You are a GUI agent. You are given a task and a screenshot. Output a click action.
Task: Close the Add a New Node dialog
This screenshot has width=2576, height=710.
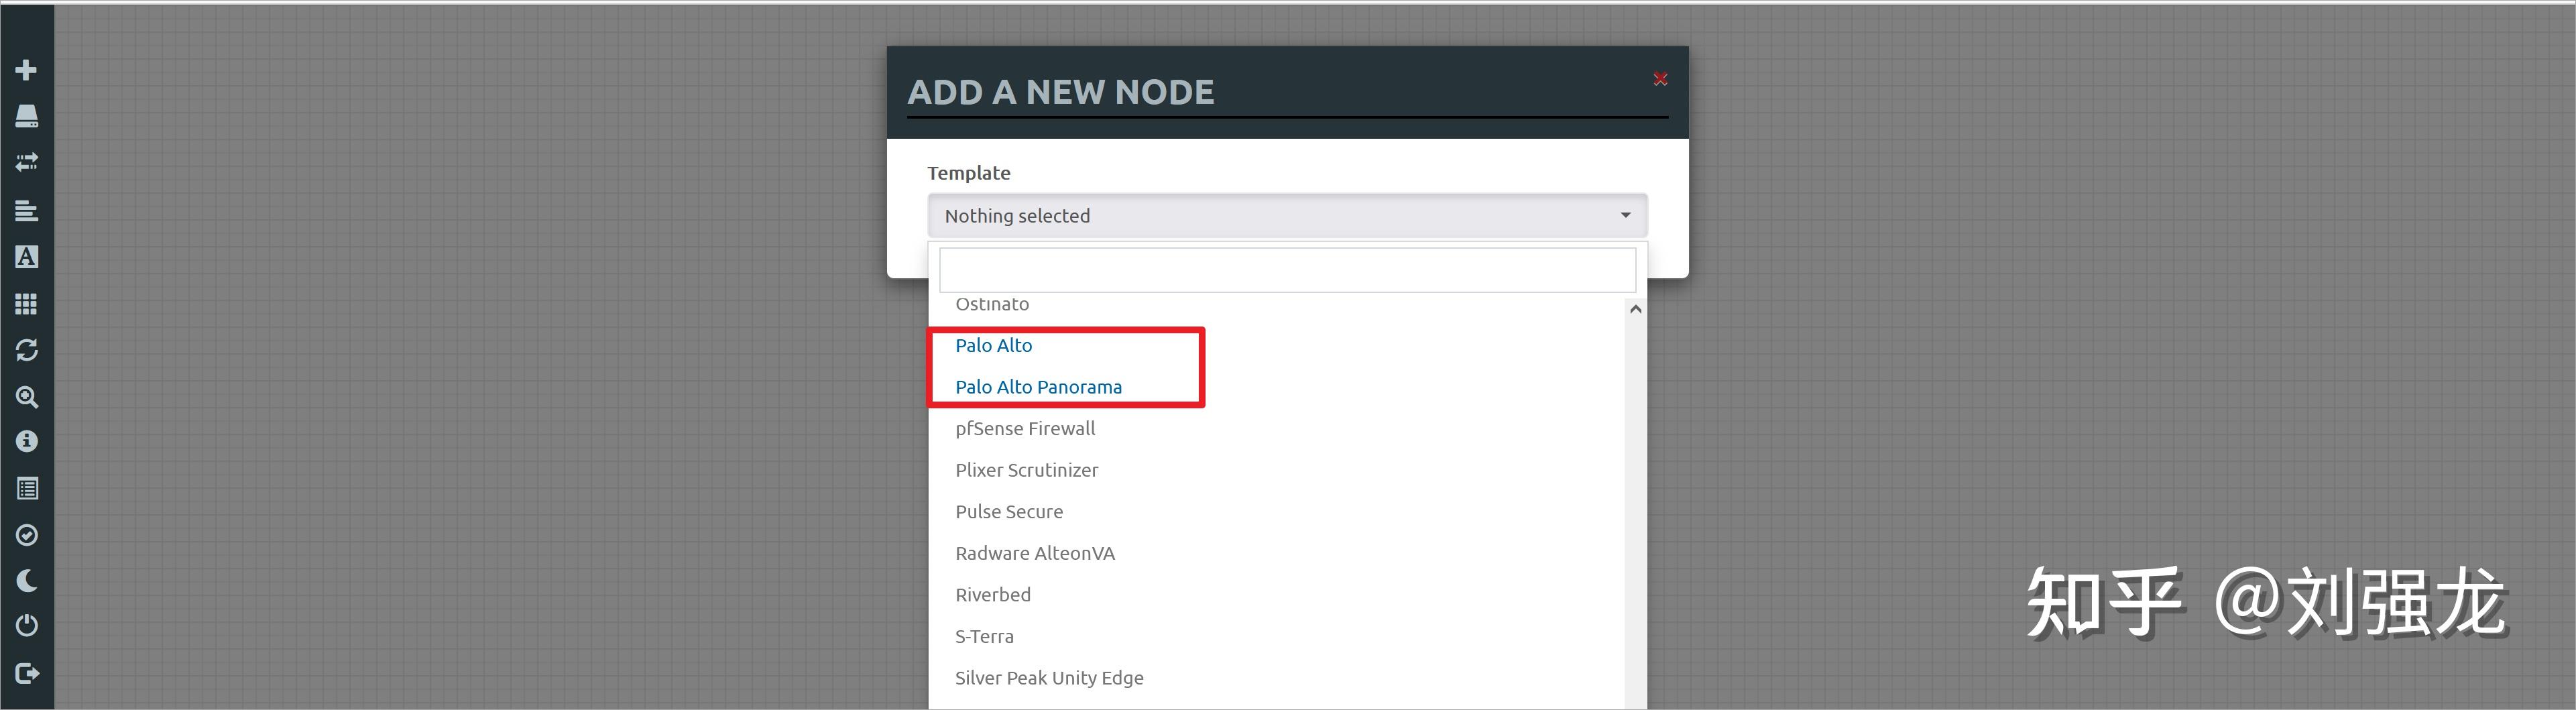pyautogui.click(x=1660, y=79)
